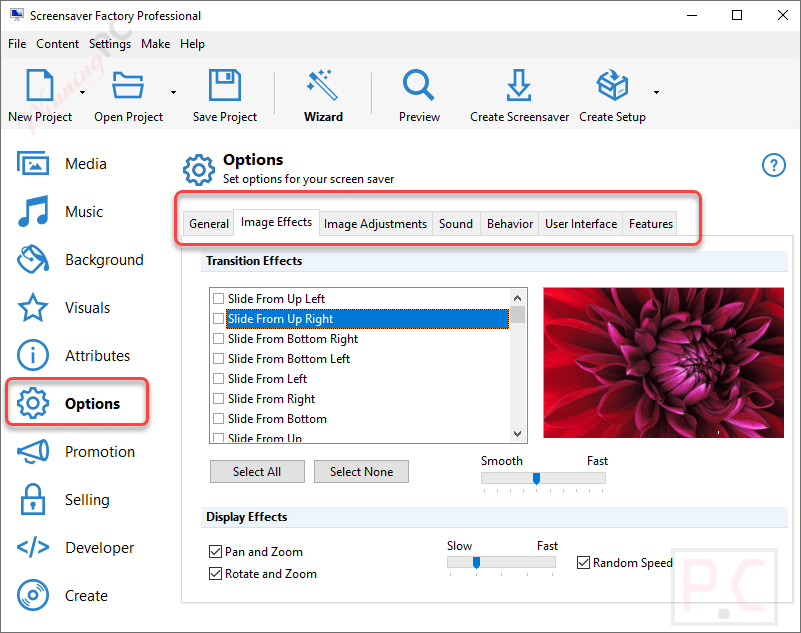Open the Attributes section in sidebar
Screen dimensions: 801x633
pos(73,356)
